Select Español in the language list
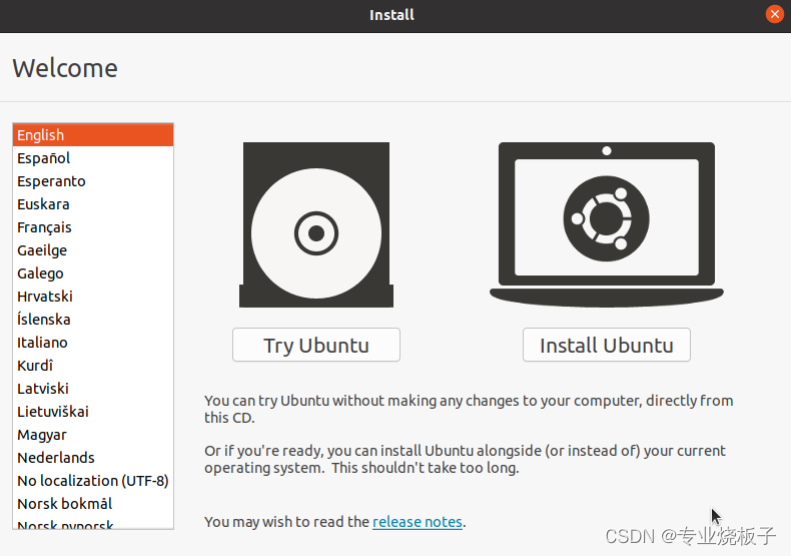Screen dimensions: 791x556 click(93, 158)
